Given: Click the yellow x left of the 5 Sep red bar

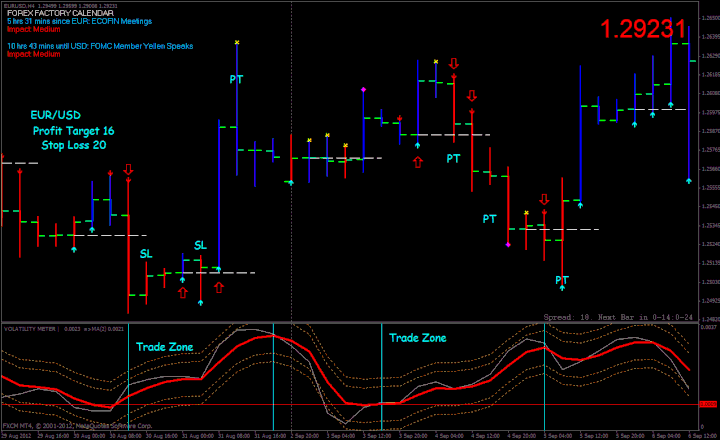Looking at the screenshot, I should [x=526, y=213].
